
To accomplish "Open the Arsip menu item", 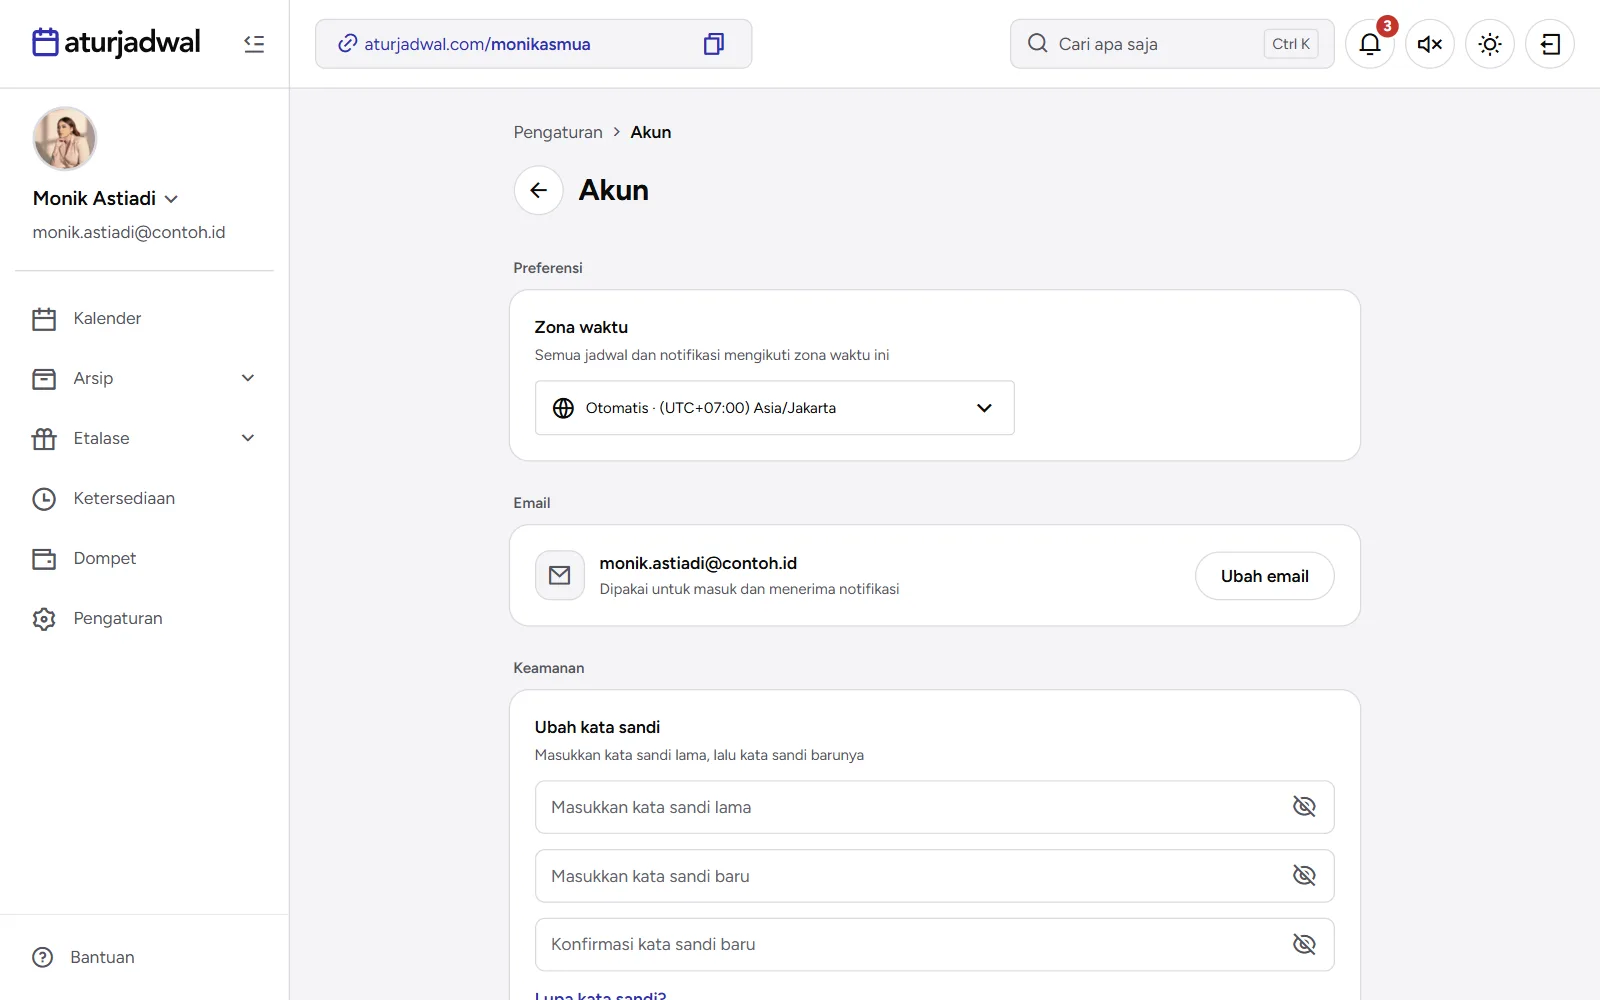I will [x=93, y=379].
